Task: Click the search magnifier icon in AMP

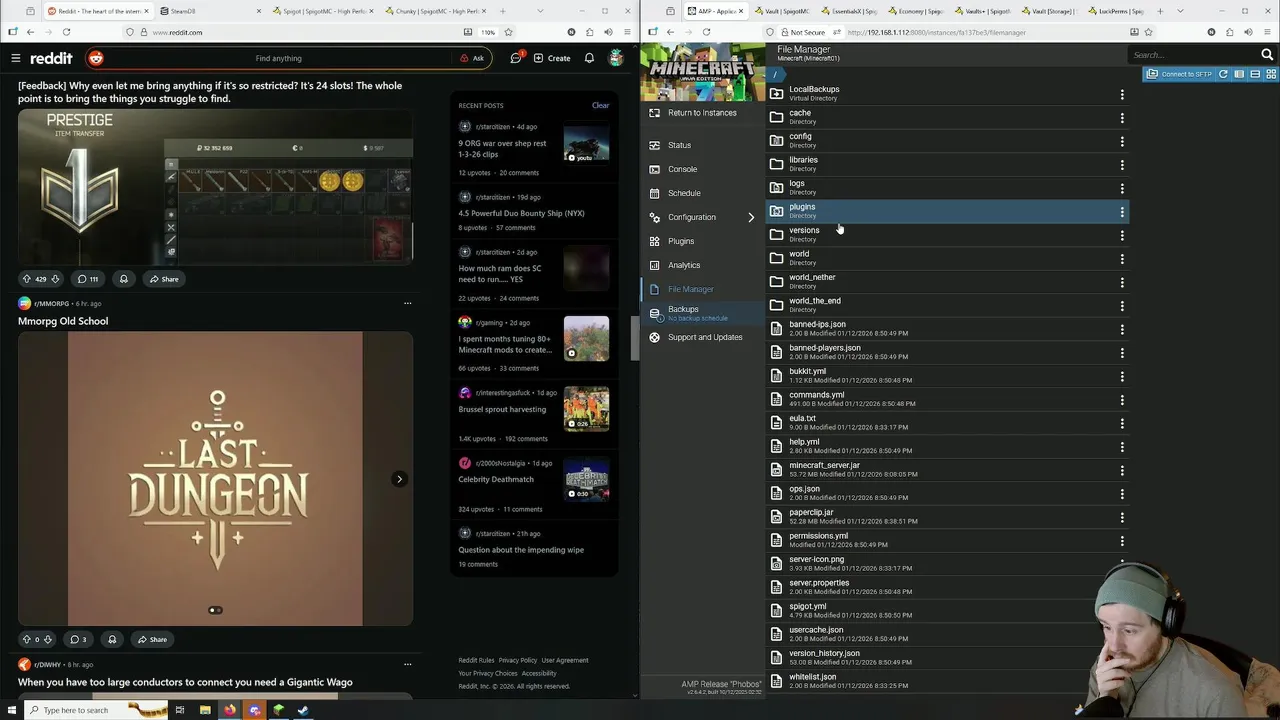Action: [1267, 54]
